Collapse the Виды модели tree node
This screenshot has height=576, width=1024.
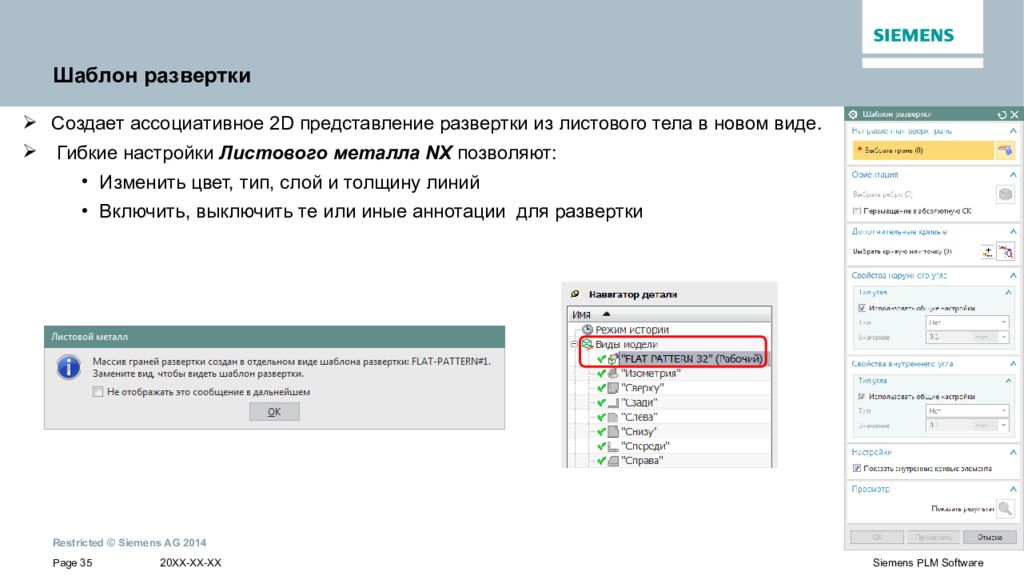click(574, 344)
